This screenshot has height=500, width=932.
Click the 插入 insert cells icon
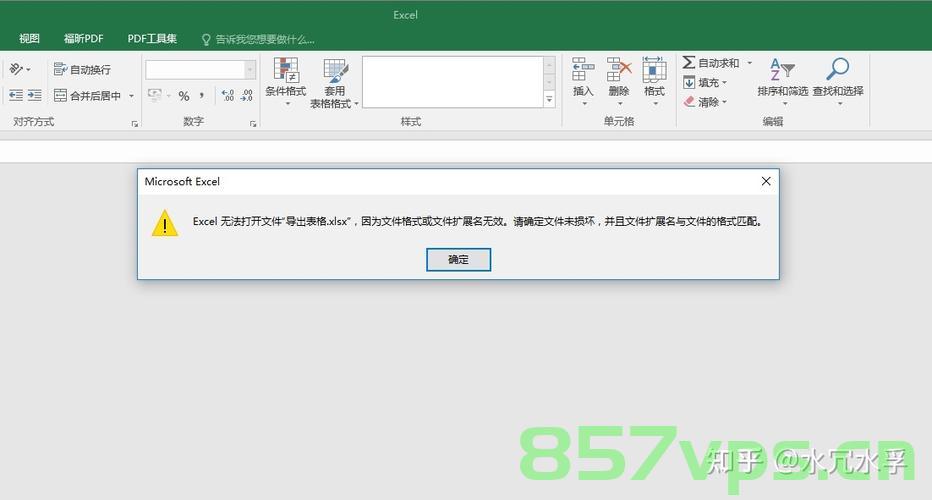(x=583, y=70)
